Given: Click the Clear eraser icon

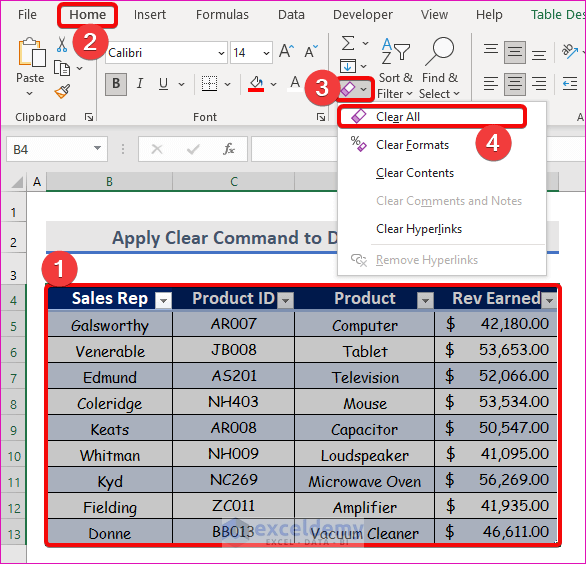Looking at the screenshot, I should tap(348, 89).
